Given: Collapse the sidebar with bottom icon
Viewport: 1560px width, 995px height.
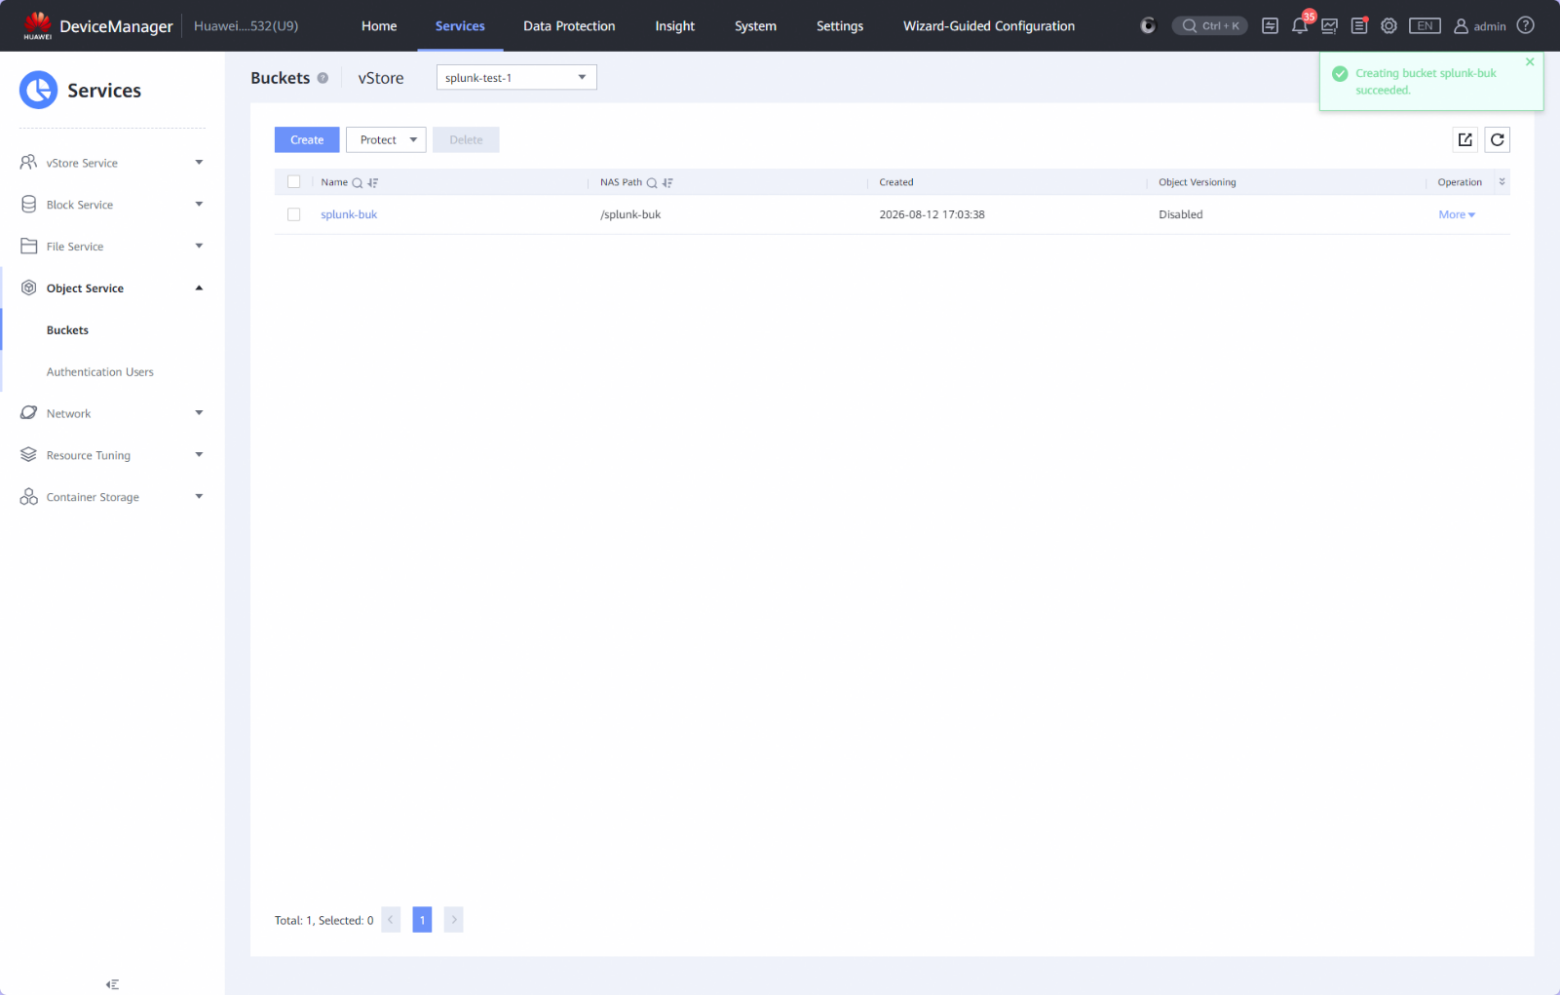Looking at the screenshot, I should 112,985.
